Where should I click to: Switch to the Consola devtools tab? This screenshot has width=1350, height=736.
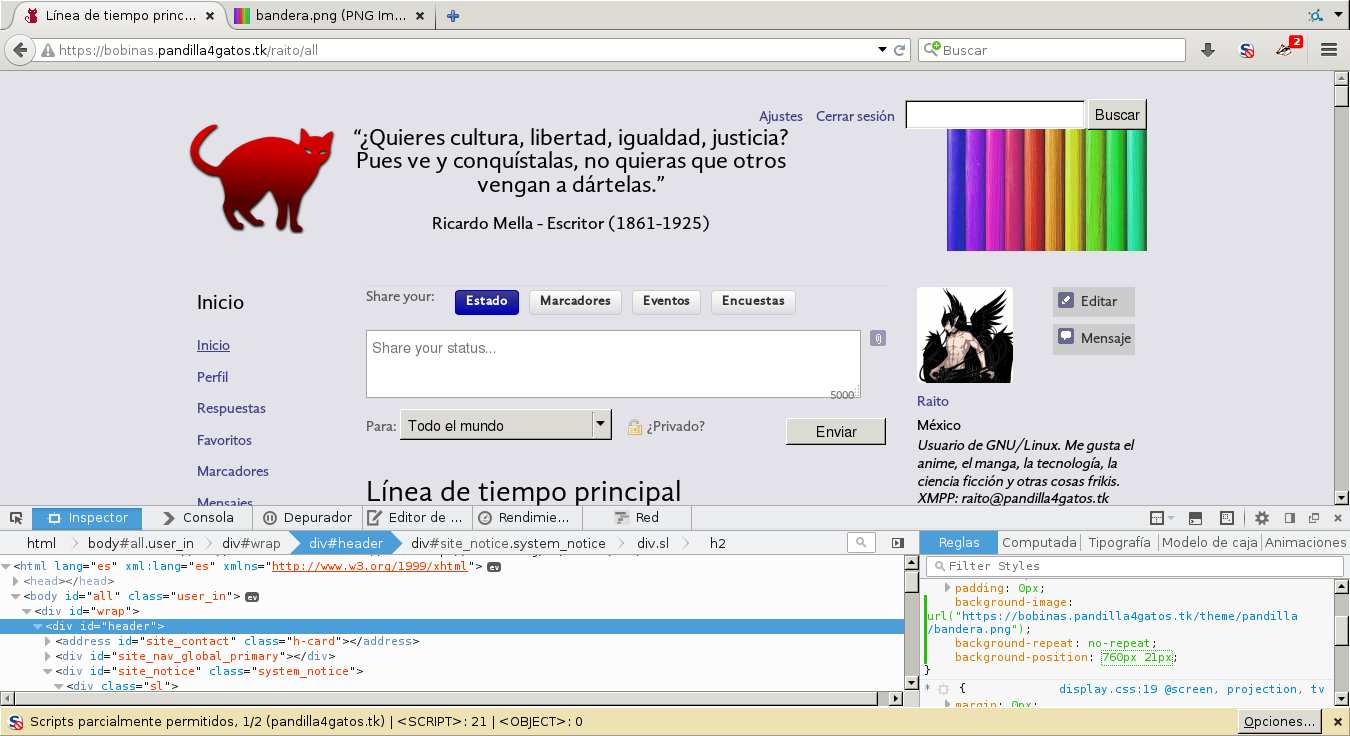click(197, 518)
